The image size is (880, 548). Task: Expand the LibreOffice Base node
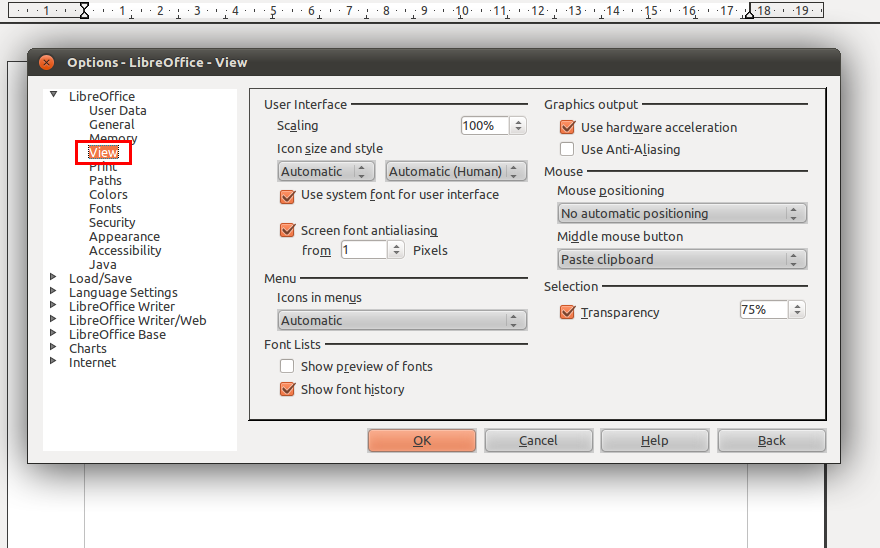[53, 333]
